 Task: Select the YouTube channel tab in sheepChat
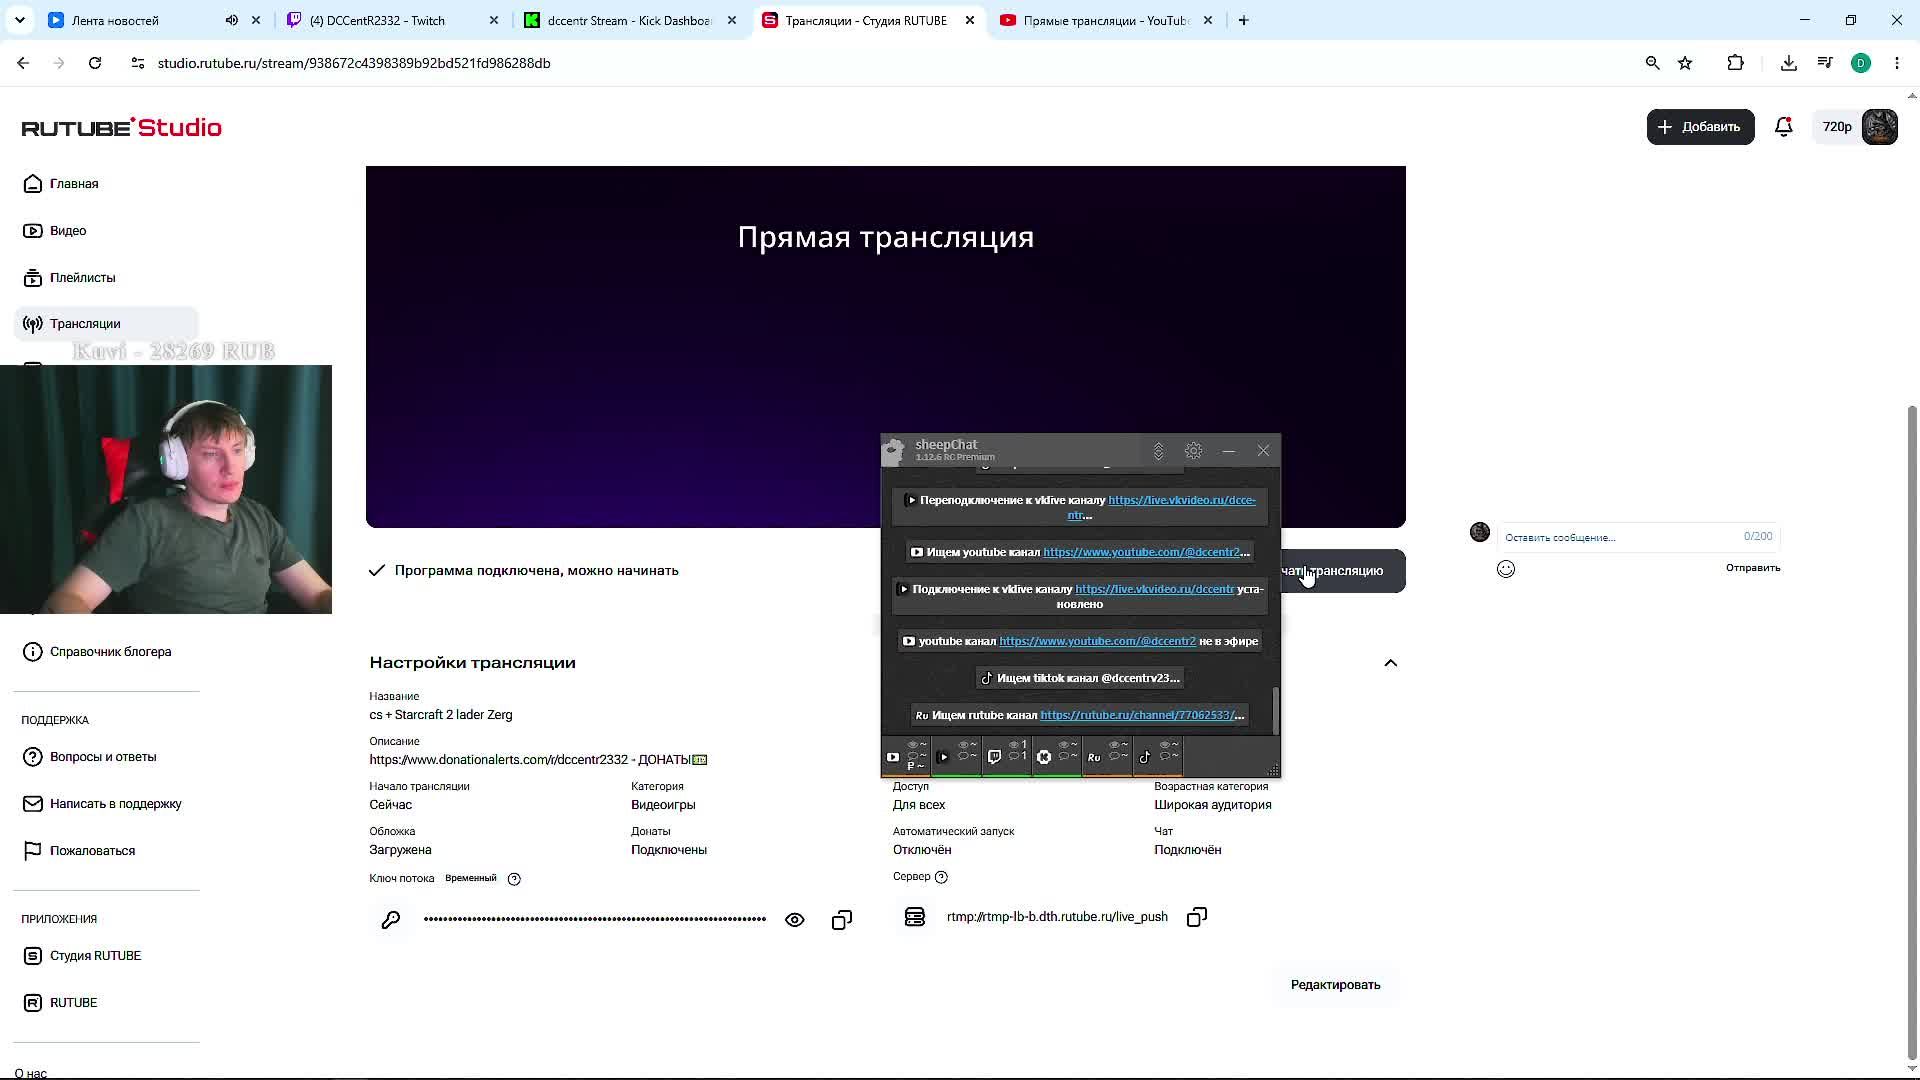coord(906,757)
